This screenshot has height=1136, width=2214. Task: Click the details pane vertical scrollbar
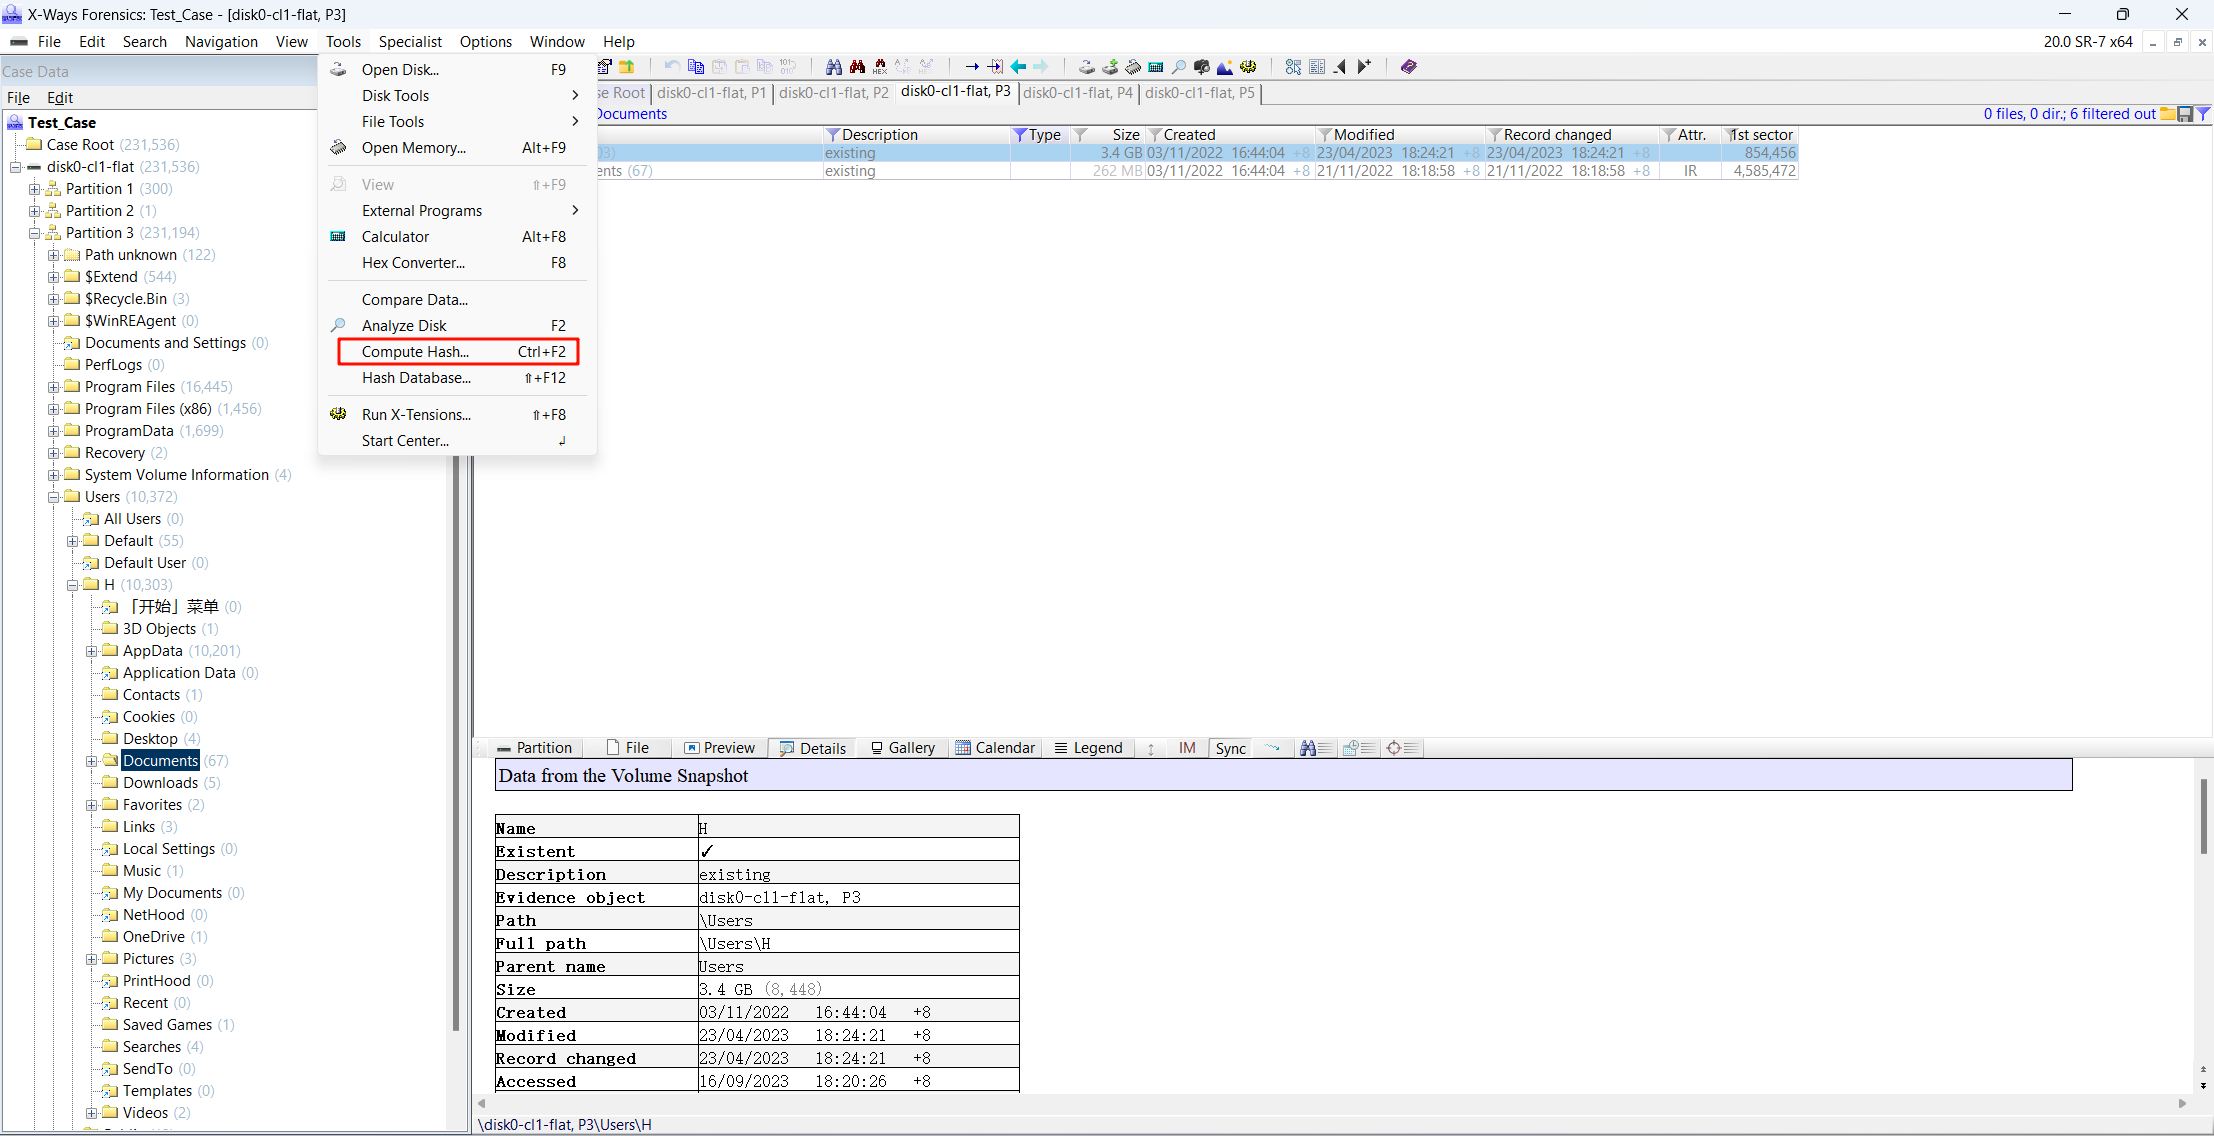pos(2203,816)
